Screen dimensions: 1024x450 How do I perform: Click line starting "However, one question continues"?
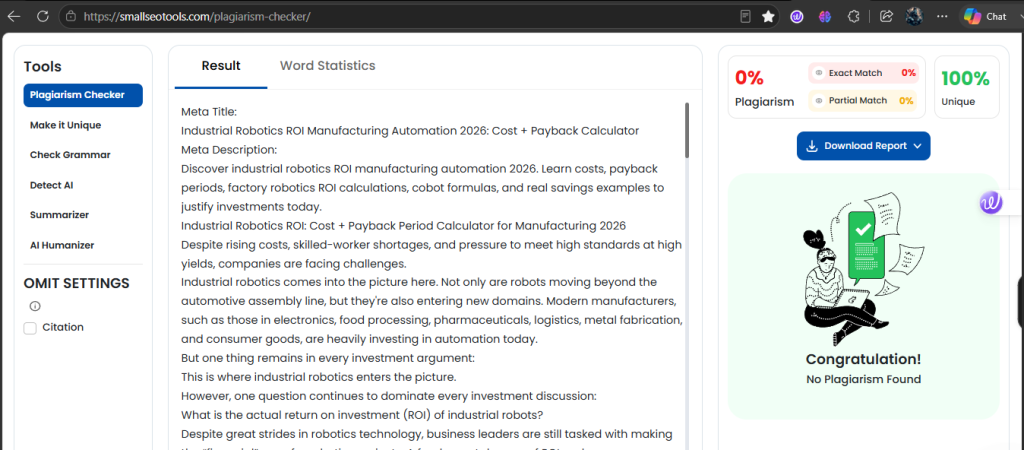(x=389, y=396)
